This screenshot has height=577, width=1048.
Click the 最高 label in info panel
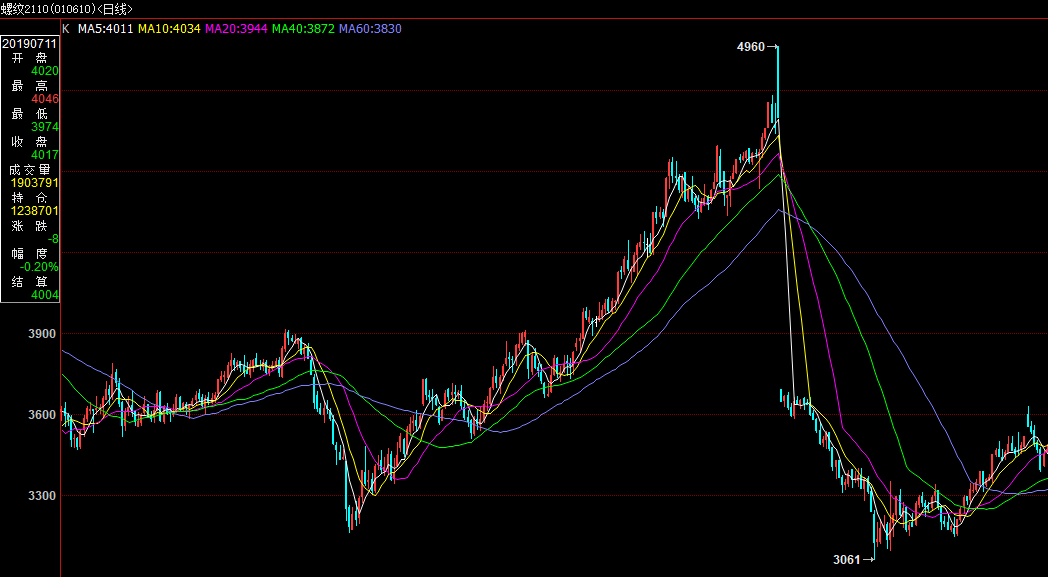click(30, 86)
